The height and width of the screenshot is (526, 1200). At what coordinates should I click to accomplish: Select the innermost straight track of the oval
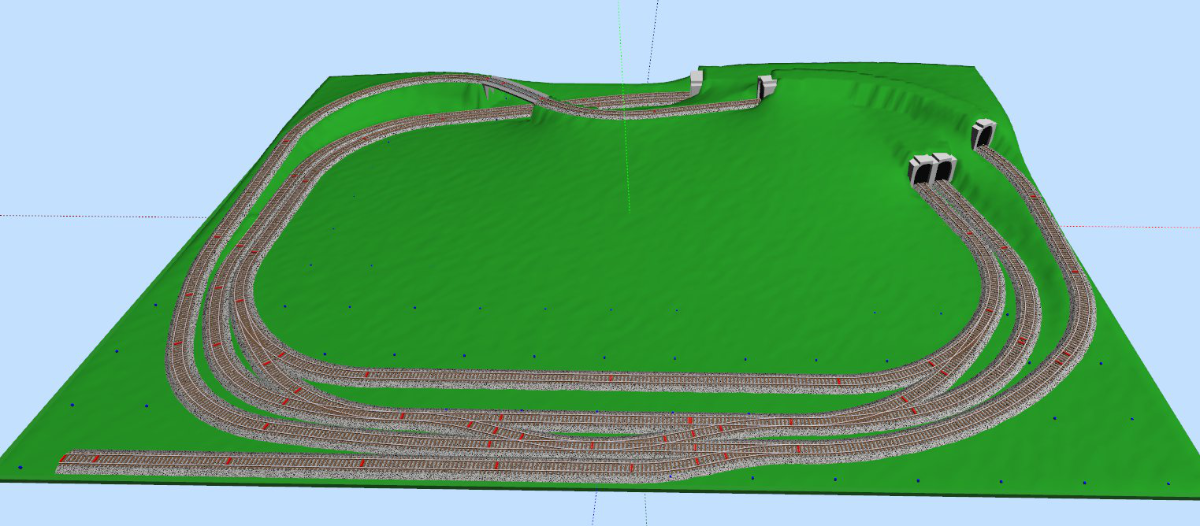pos(600,378)
